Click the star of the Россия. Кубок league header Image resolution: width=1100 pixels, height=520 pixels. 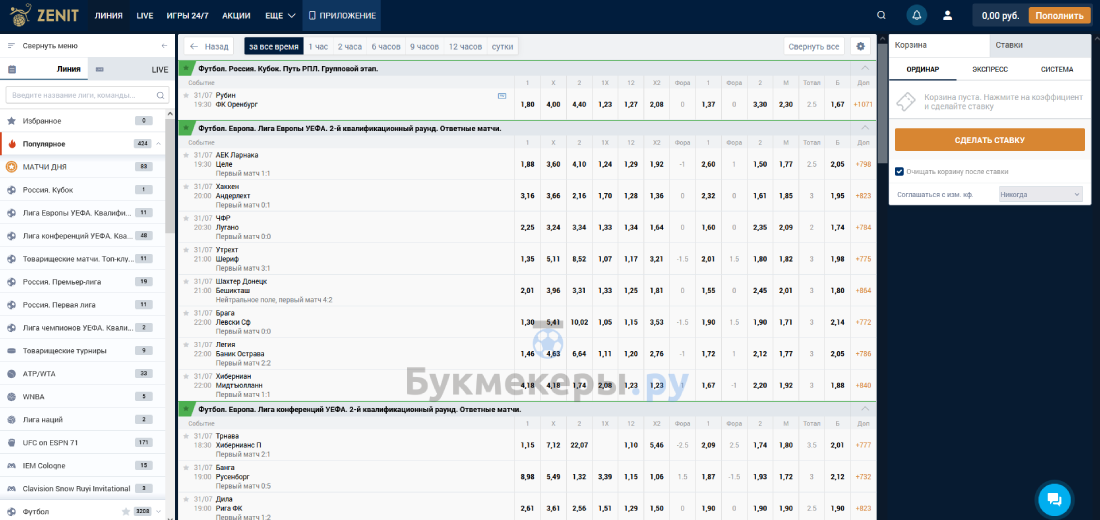pyautogui.click(x=186, y=69)
